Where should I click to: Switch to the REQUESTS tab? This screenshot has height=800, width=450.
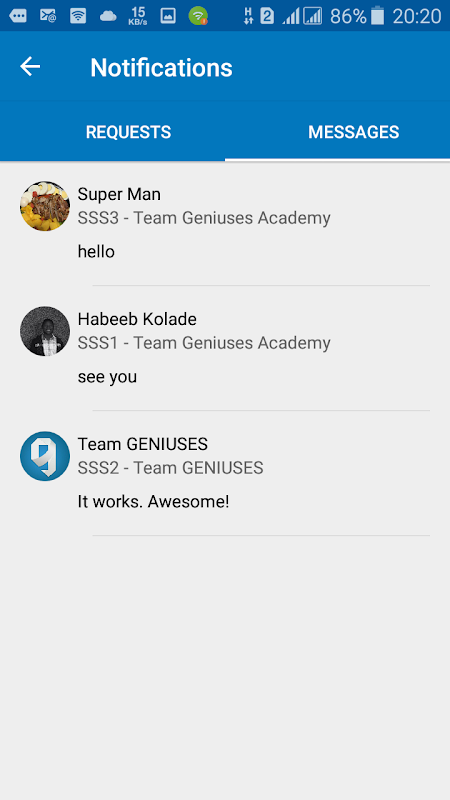pyautogui.click(x=128, y=132)
